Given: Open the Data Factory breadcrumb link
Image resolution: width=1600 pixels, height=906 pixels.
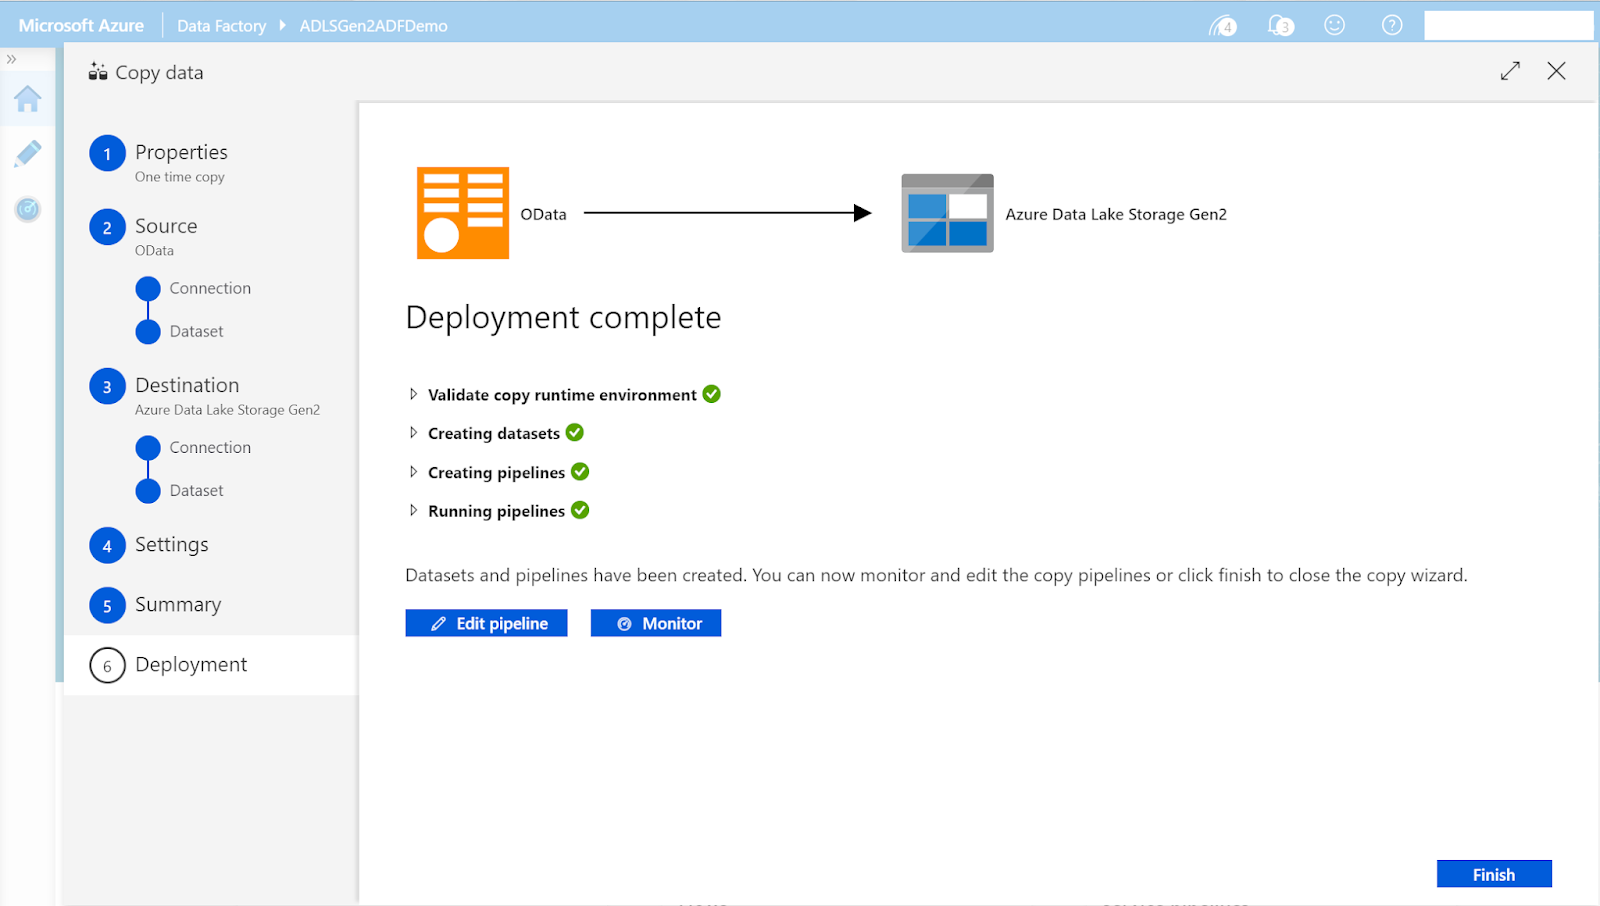Looking at the screenshot, I should tap(221, 25).
